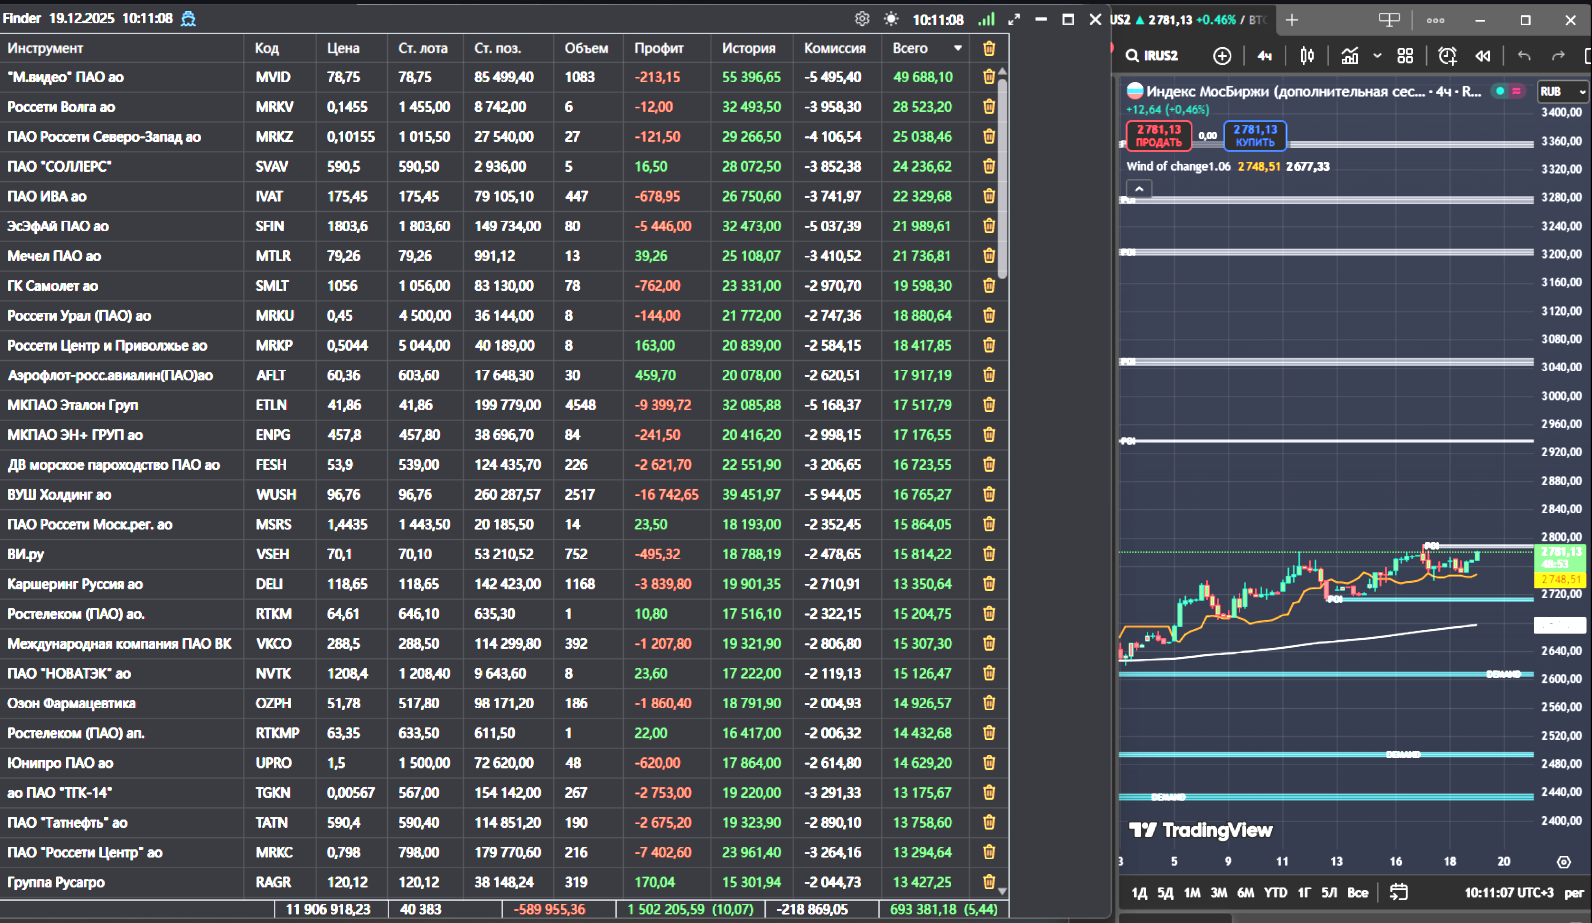The width and height of the screenshot is (1592, 923).
Task: Select the Мечел ПАО ао instrument row
Action: tap(54, 256)
